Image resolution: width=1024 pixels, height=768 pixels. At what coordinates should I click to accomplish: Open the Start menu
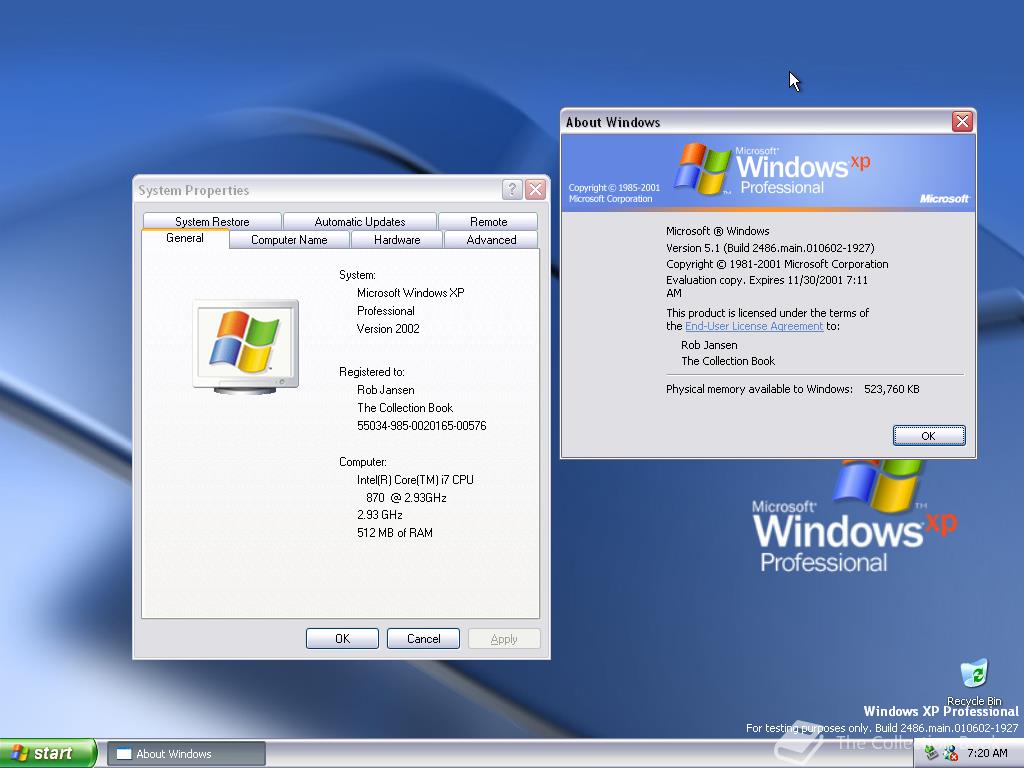48,753
